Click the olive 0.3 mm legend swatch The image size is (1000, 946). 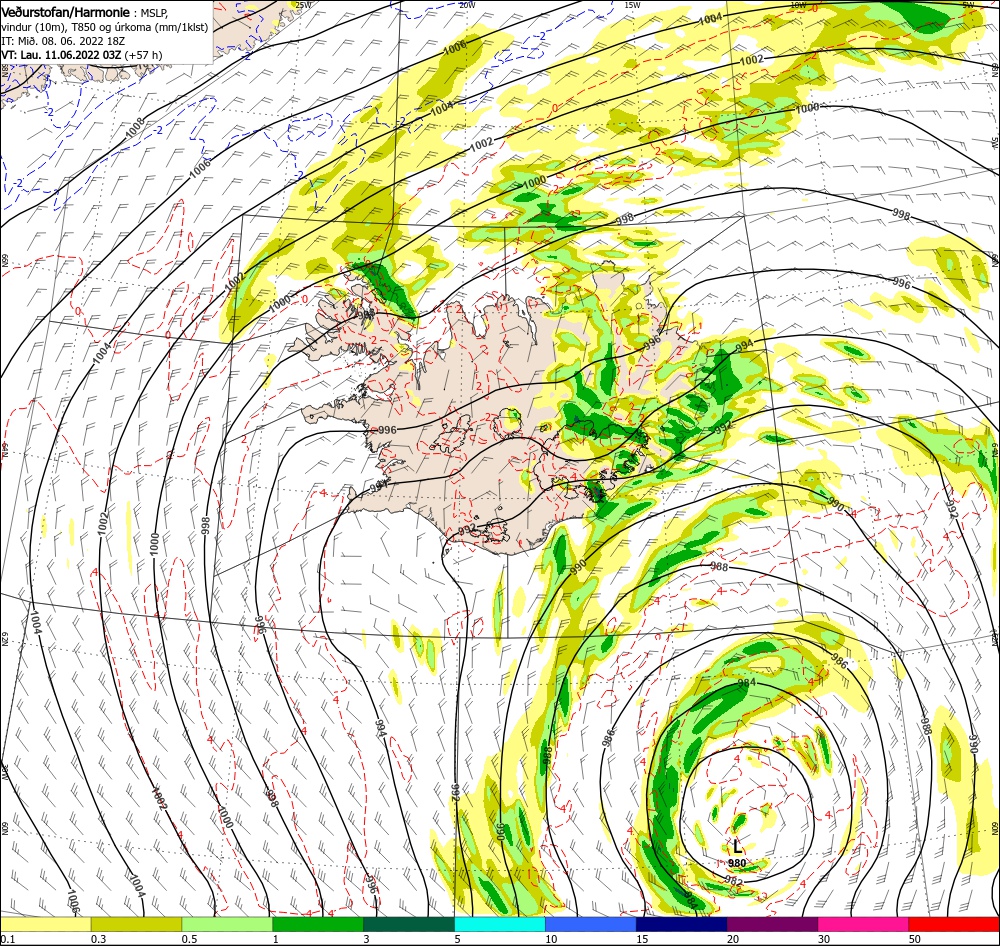(136, 924)
